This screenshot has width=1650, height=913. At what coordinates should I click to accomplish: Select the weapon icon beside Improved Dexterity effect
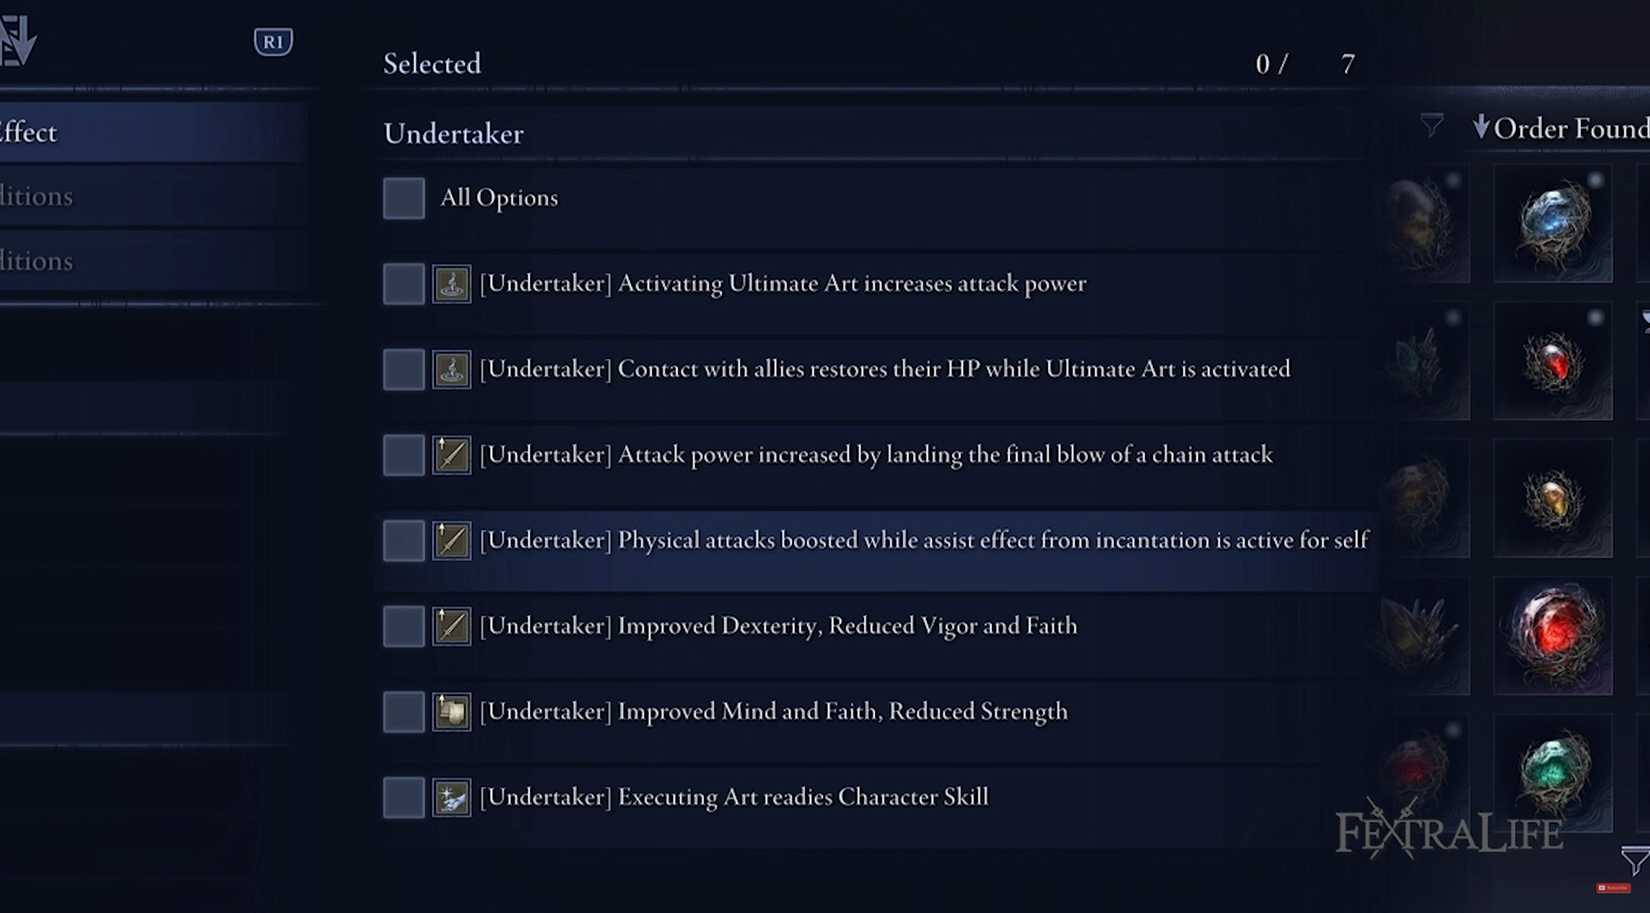click(451, 626)
